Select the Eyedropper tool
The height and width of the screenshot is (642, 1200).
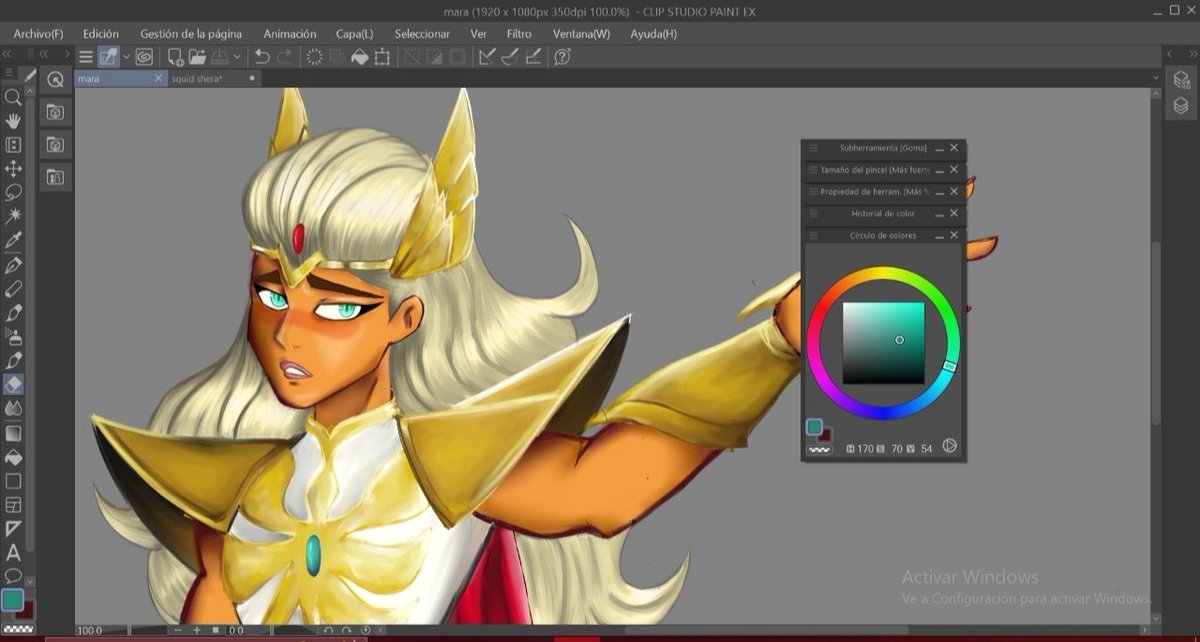click(13, 241)
